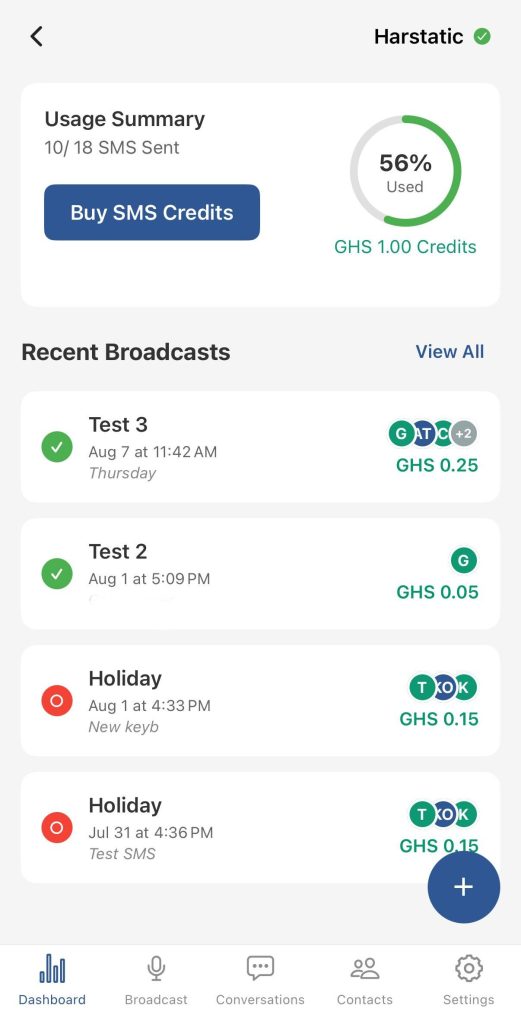Tap the back arrow icon
Screen dimensions: 521x1024
37,37
